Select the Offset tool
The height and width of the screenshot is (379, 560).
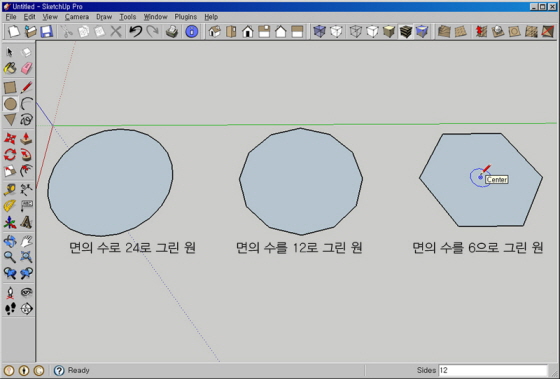26,171
